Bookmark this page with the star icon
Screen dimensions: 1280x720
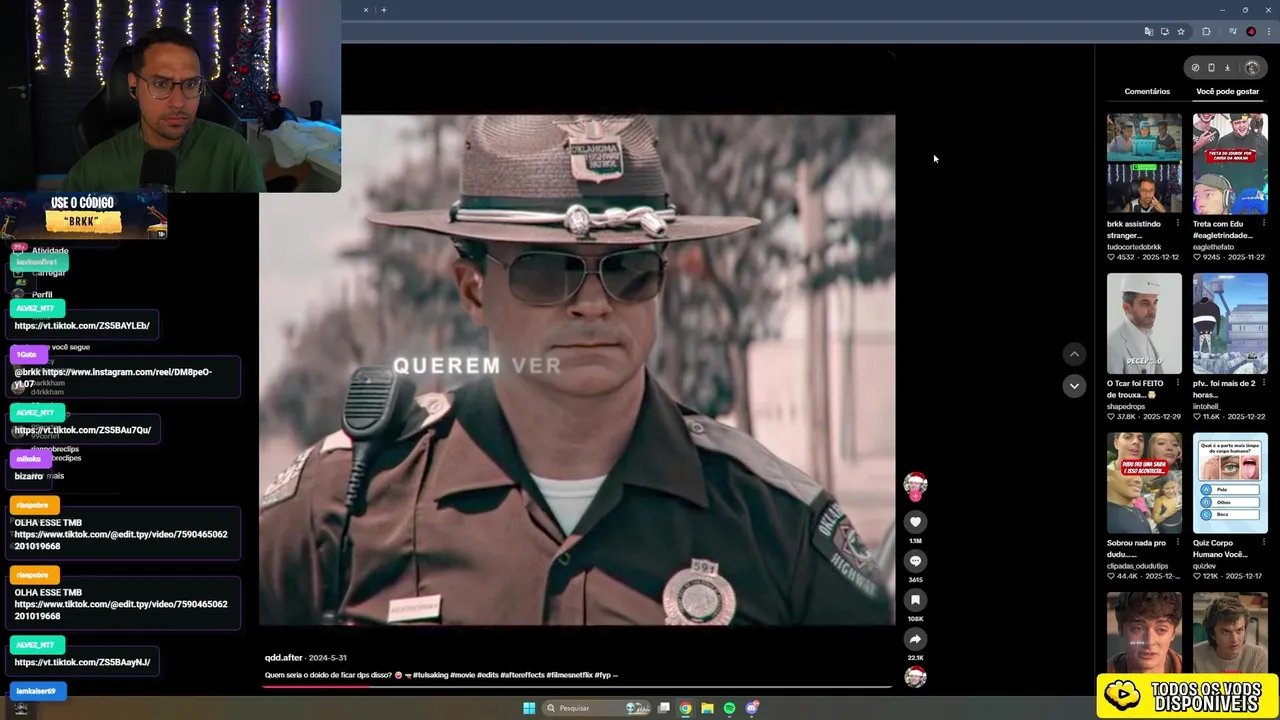pos(1181,32)
